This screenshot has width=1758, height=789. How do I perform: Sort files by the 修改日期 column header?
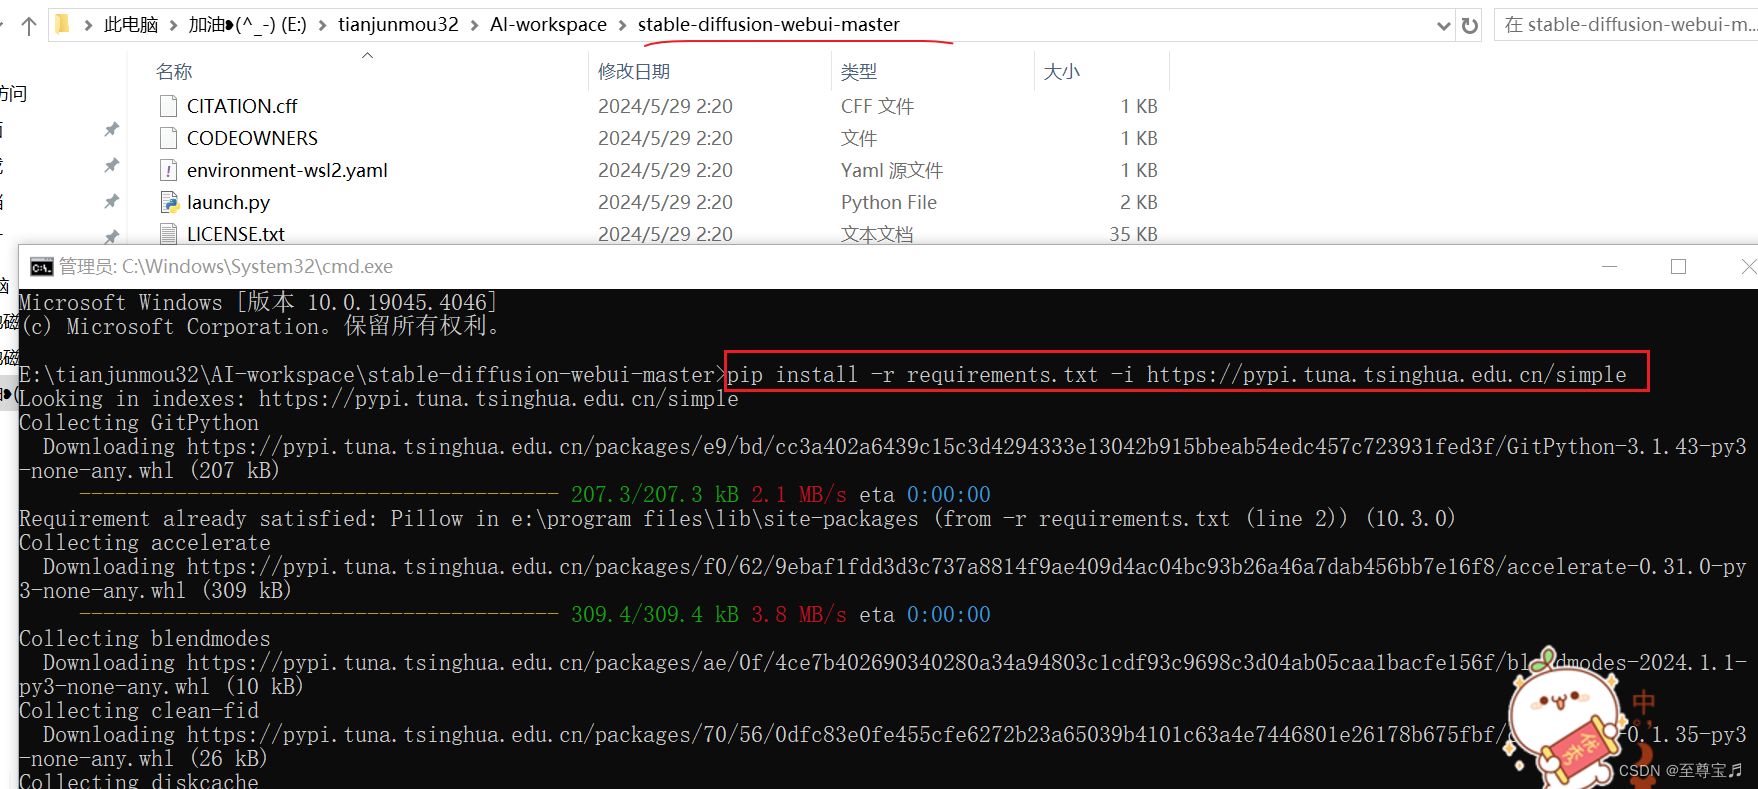point(634,72)
